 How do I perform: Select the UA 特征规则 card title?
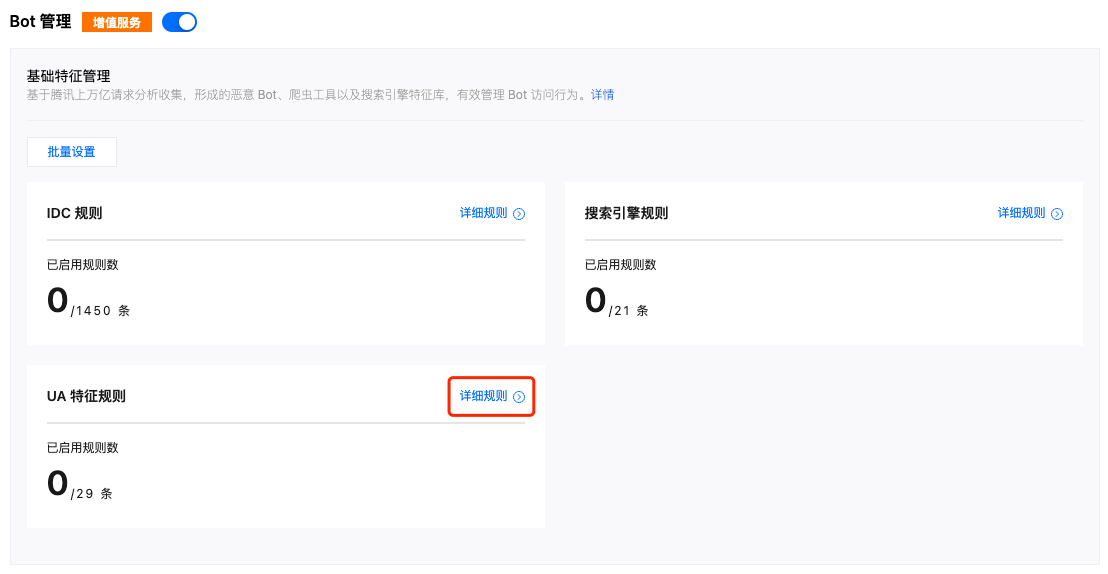coord(86,396)
